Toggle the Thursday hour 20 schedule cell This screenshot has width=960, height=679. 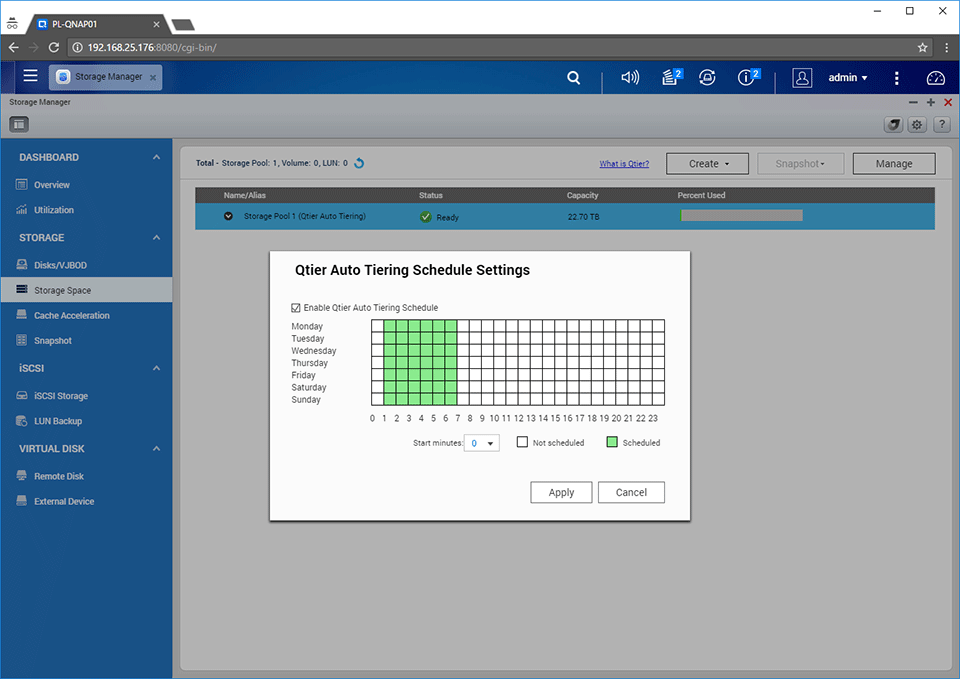click(621, 362)
